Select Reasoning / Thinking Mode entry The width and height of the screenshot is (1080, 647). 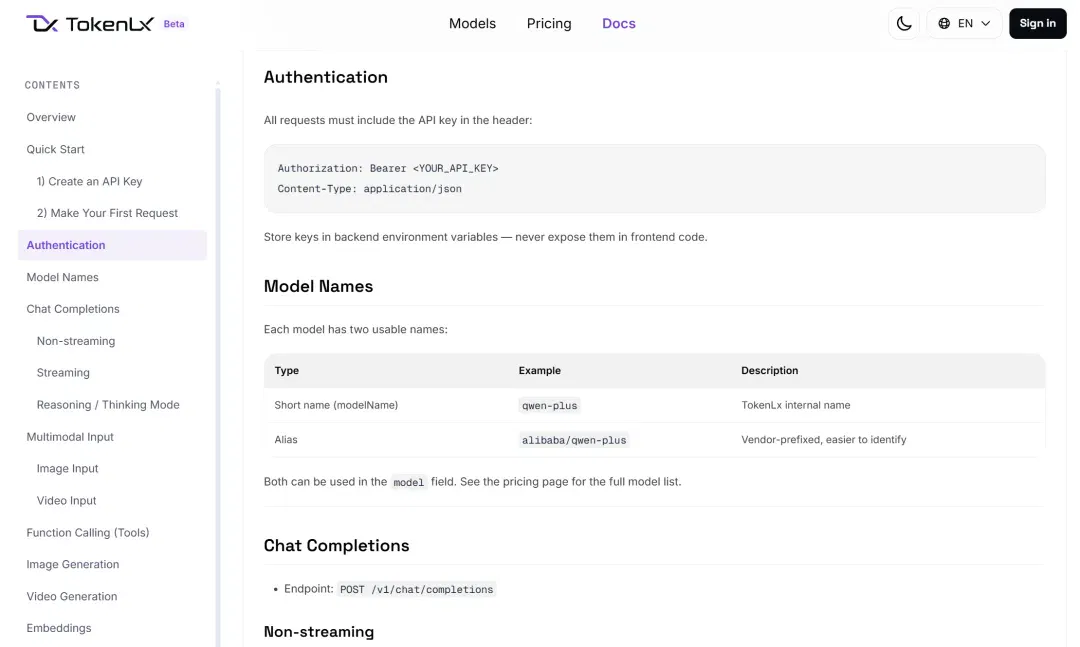[108, 404]
